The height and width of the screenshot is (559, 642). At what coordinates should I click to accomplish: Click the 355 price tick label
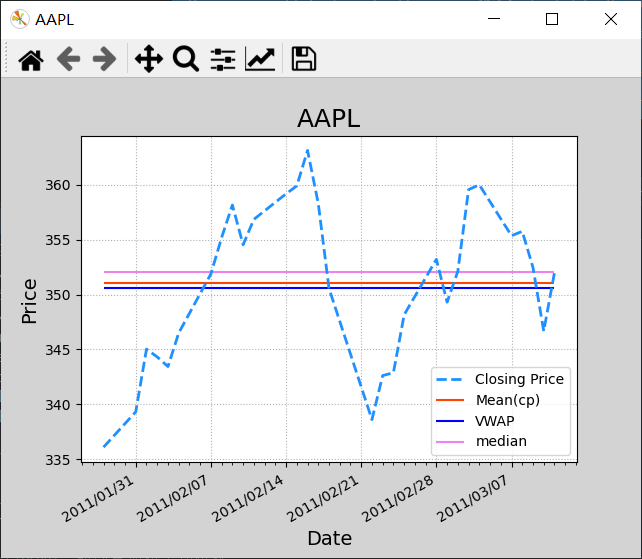pyautogui.click(x=58, y=240)
